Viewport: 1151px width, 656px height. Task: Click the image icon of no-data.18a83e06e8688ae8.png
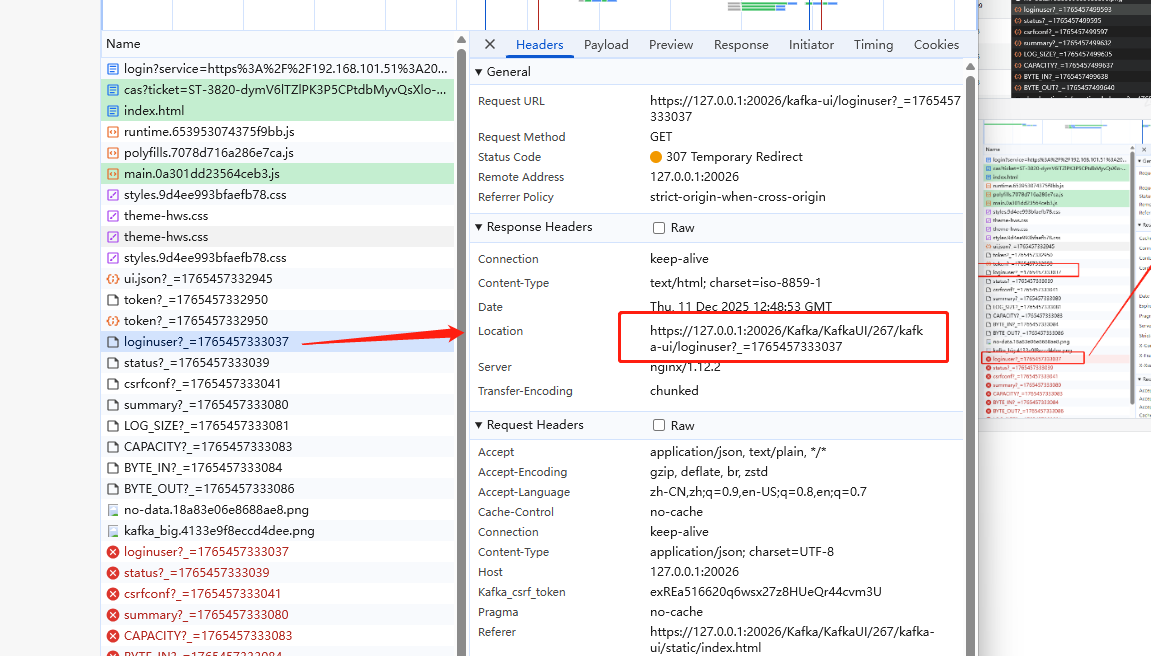(112, 510)
